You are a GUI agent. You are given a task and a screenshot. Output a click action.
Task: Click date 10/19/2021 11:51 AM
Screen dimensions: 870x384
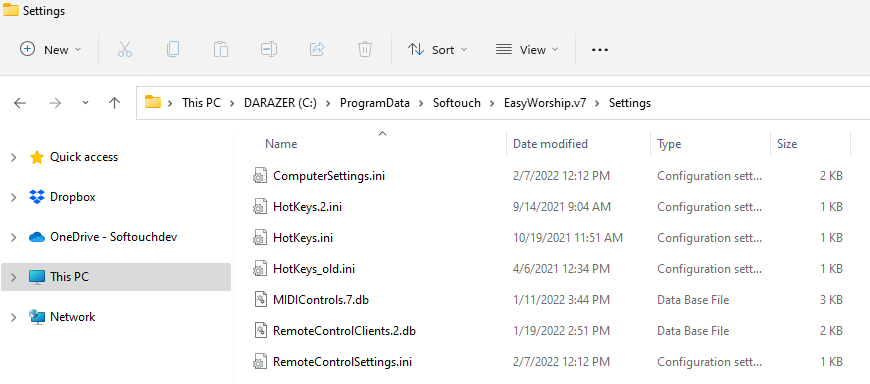(568, 238)
